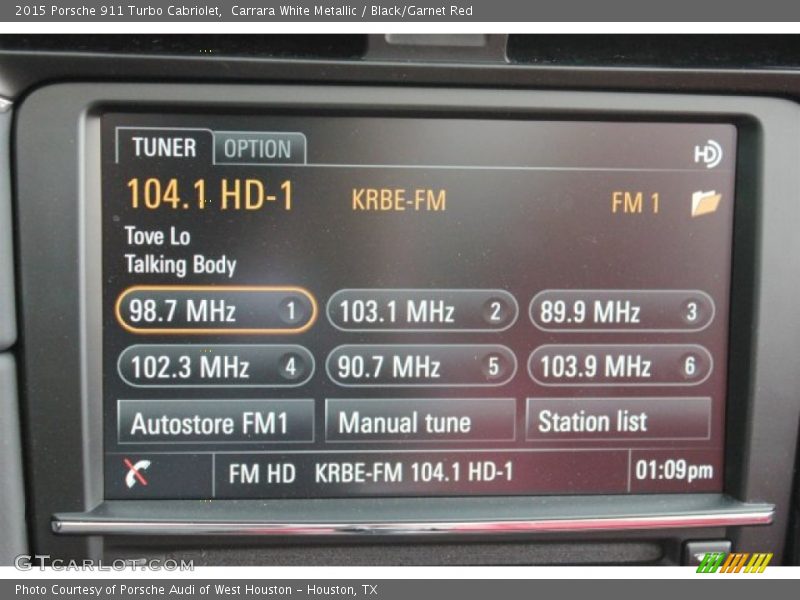The height and width of the screenshot is (600, 800).
Task: Switch to the TUNER tab
Action: click(x=164, y=147)
